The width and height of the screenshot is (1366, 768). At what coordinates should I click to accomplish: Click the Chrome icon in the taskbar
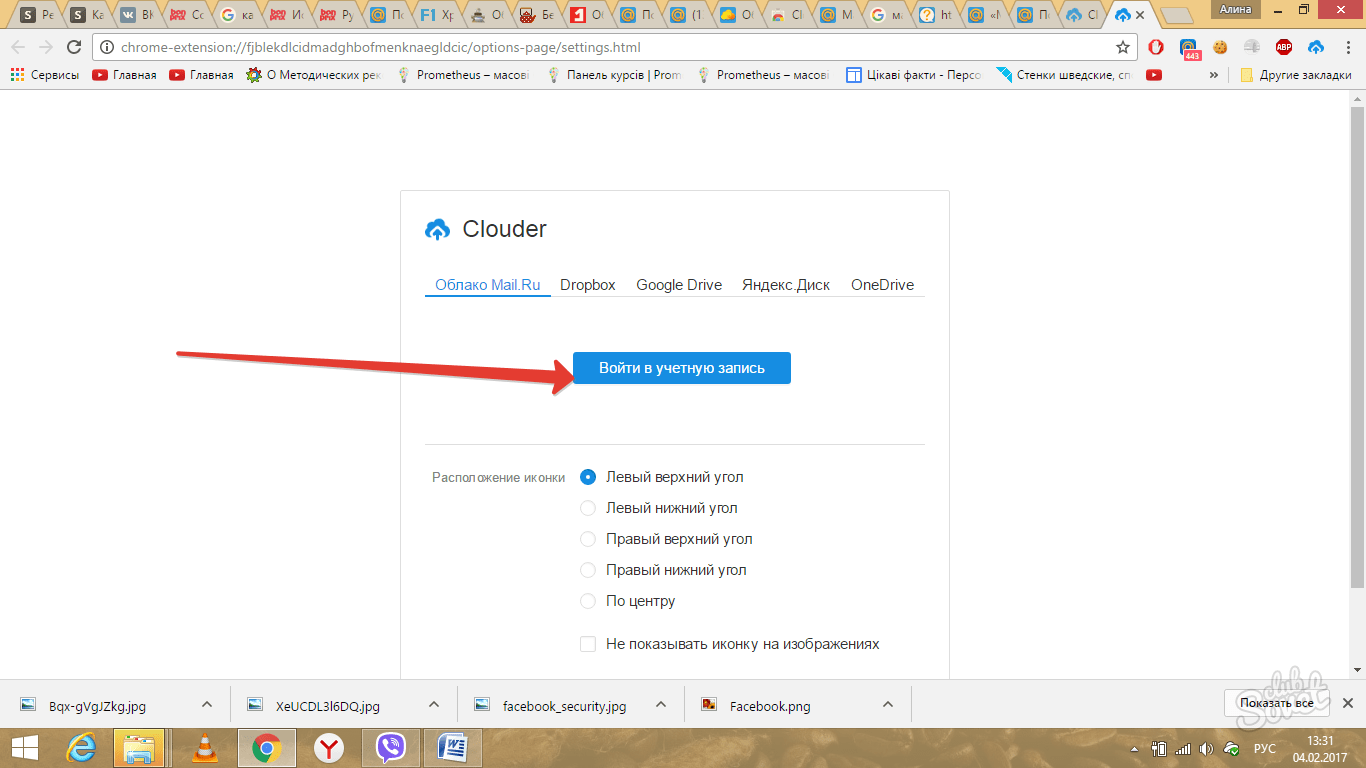coord(265,747)
